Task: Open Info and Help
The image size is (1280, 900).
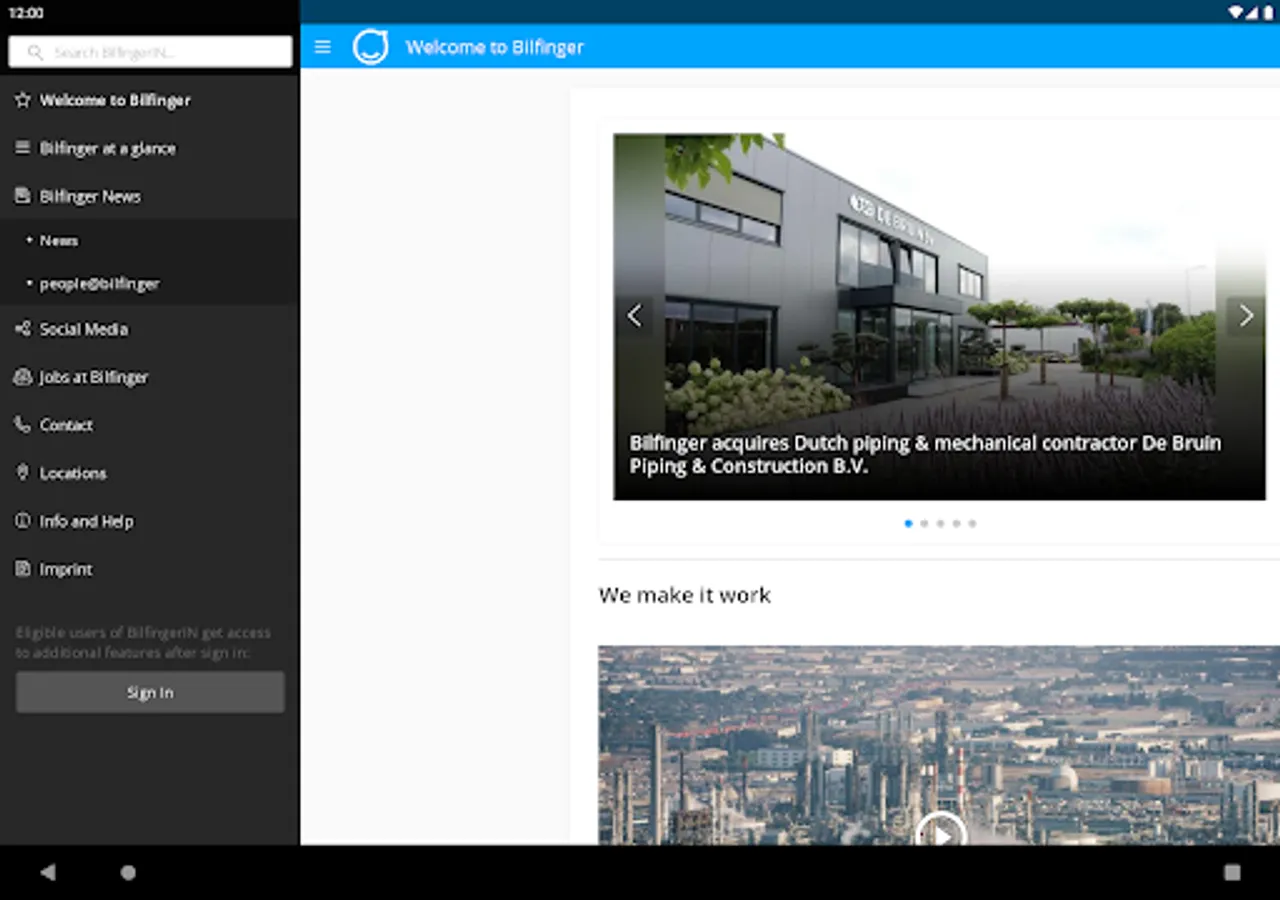Action: tap(150, 521)
